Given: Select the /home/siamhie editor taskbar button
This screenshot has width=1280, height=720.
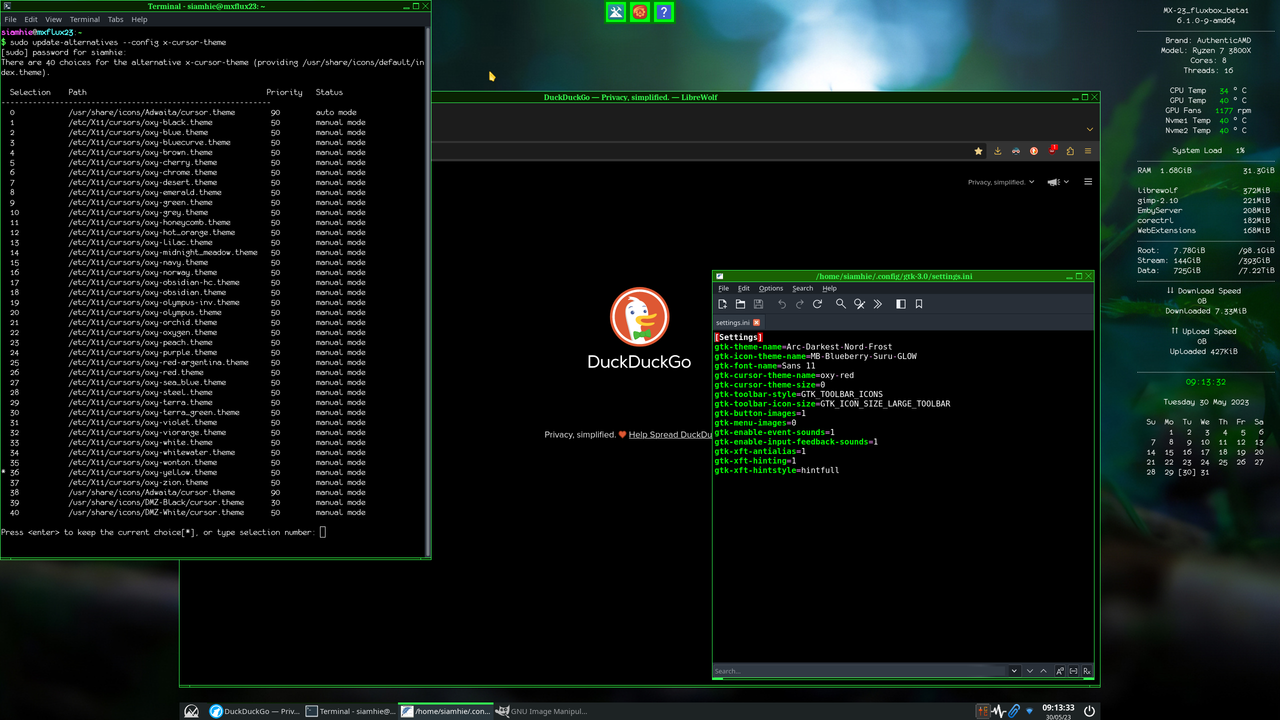Looking at the screenshot, I should tap(446, 711).
